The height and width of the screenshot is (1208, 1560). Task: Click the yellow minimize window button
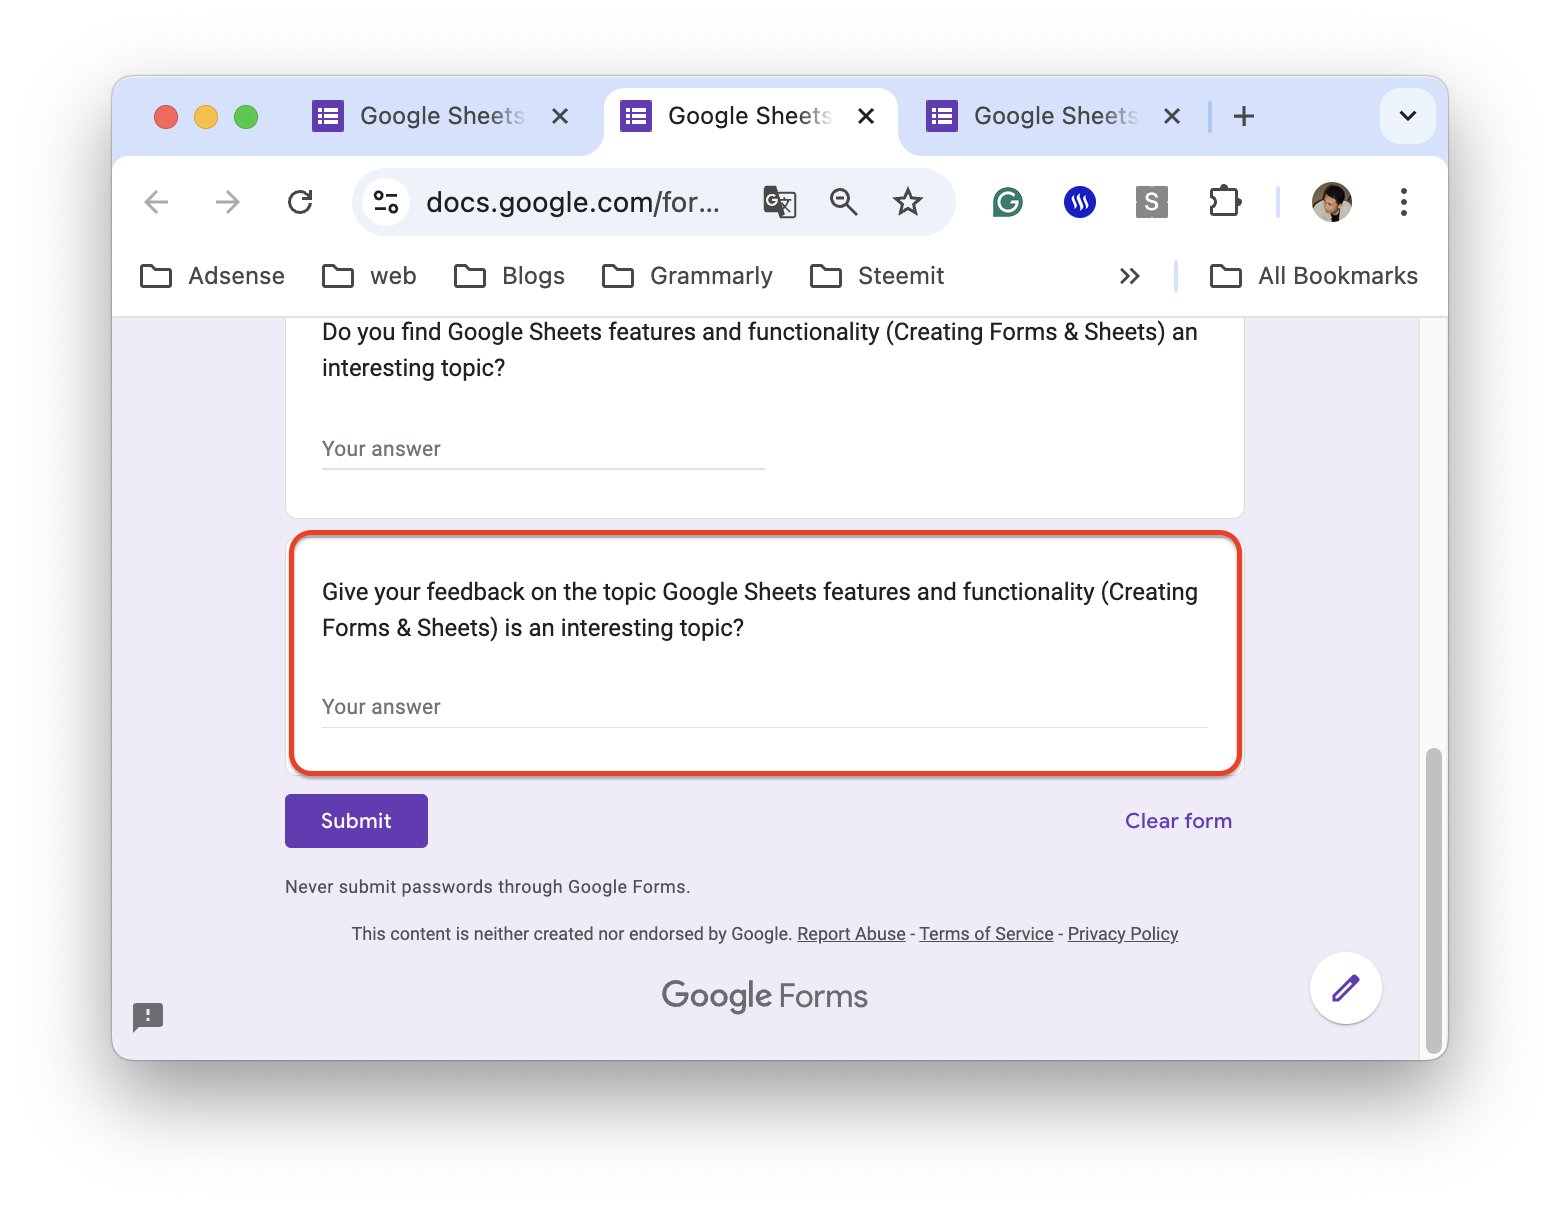click(206, 117)
